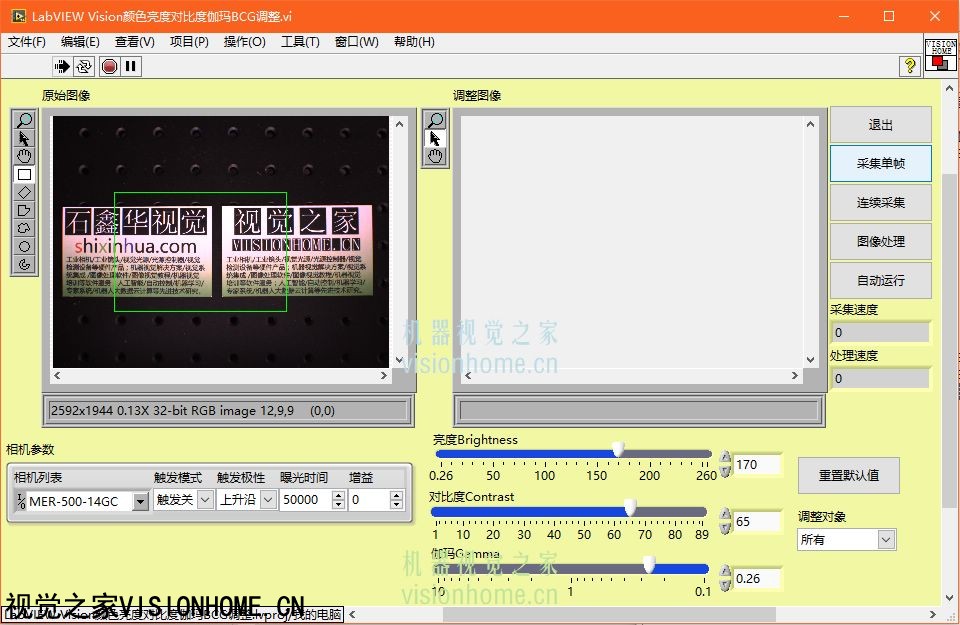This screenshot has height=625, width=960.
Task: Pick the Rotated Rectangle ROI tool
Action: click(25, 192)
